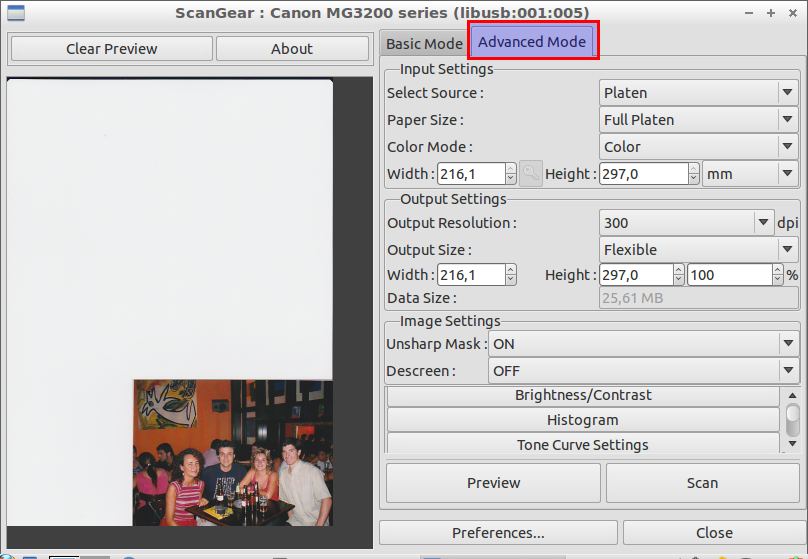Screen dimensions: 808x559
Task: Expand the Paper Size dropdown
Action: point(698,120)
